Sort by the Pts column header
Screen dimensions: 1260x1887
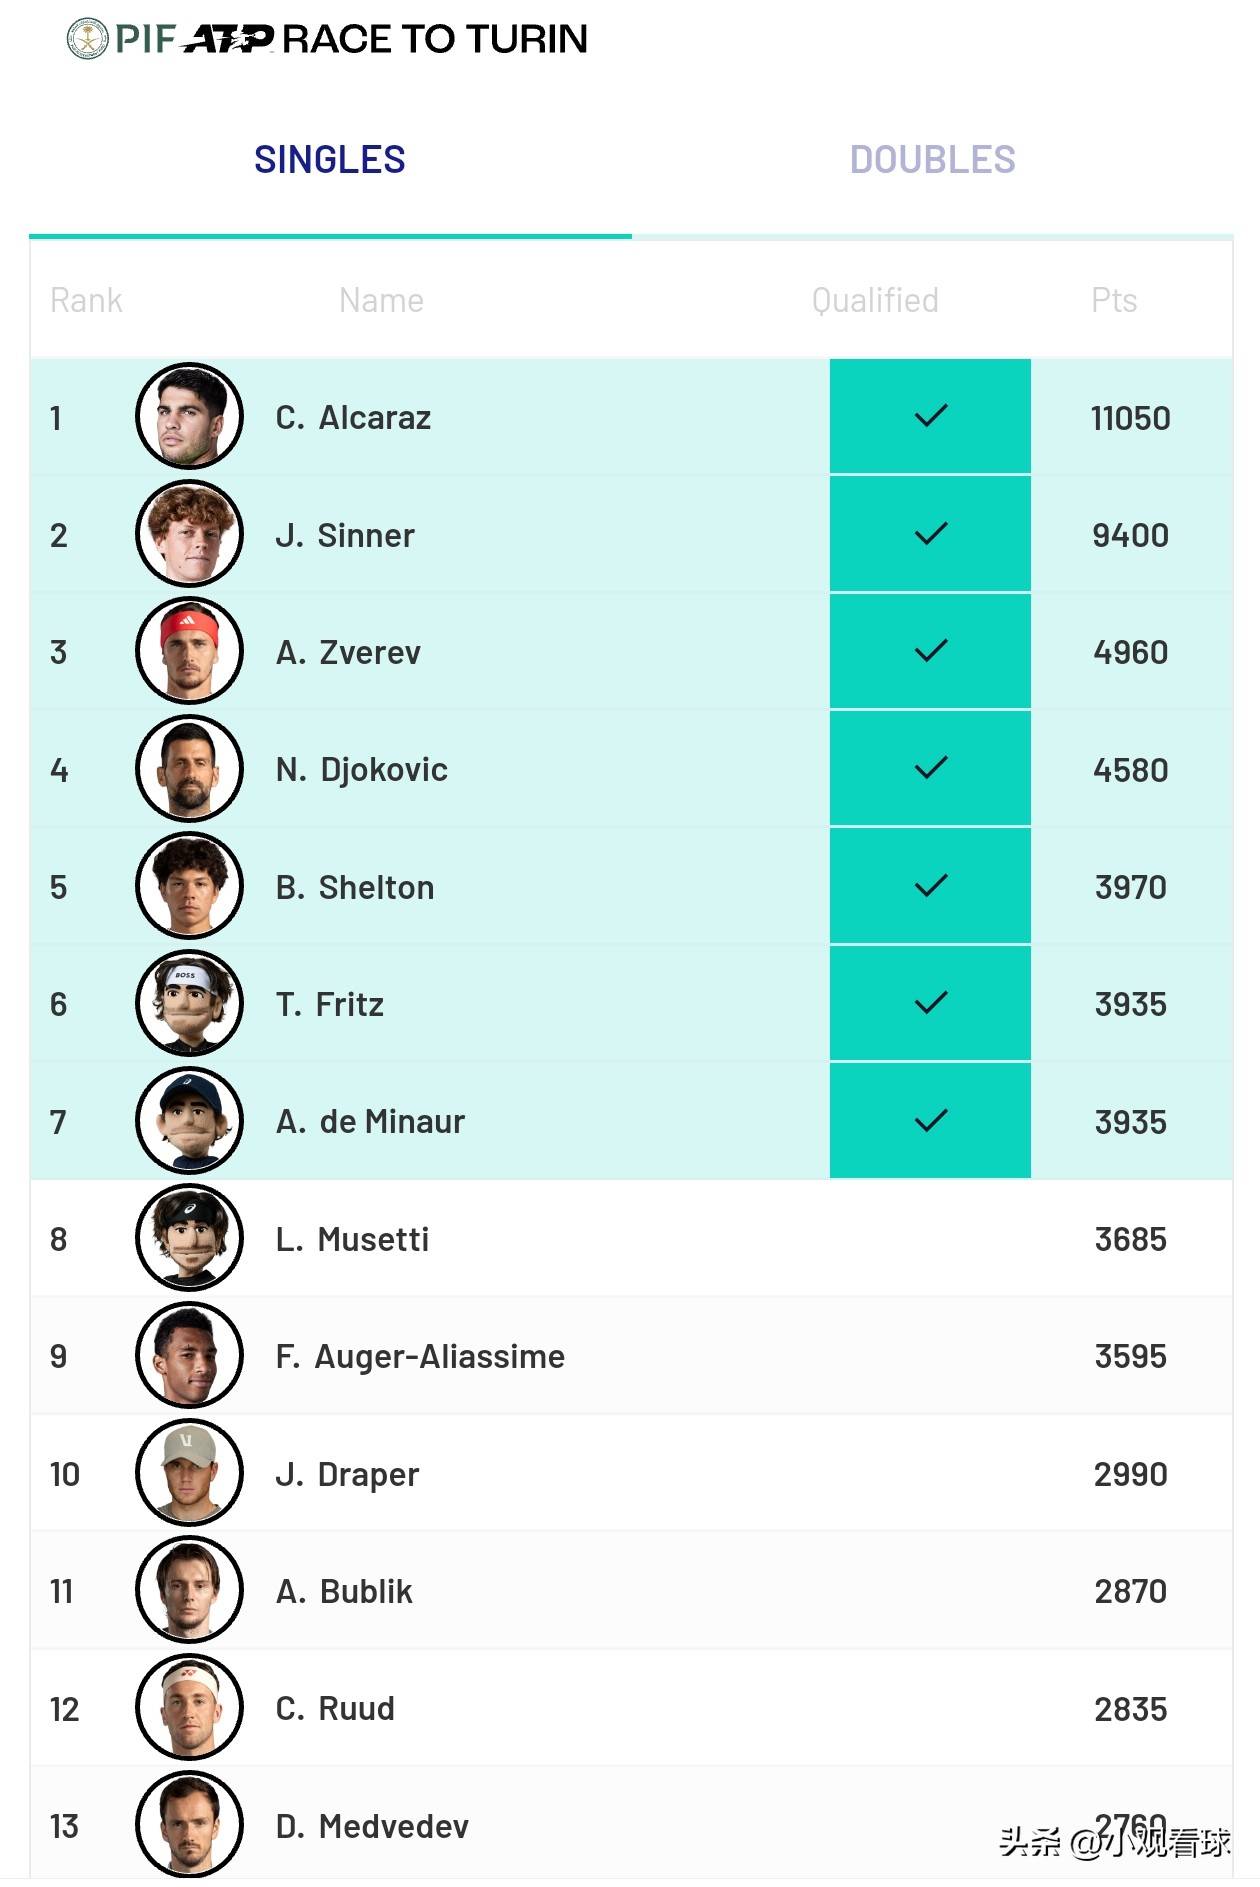[x=1114, y=300]
